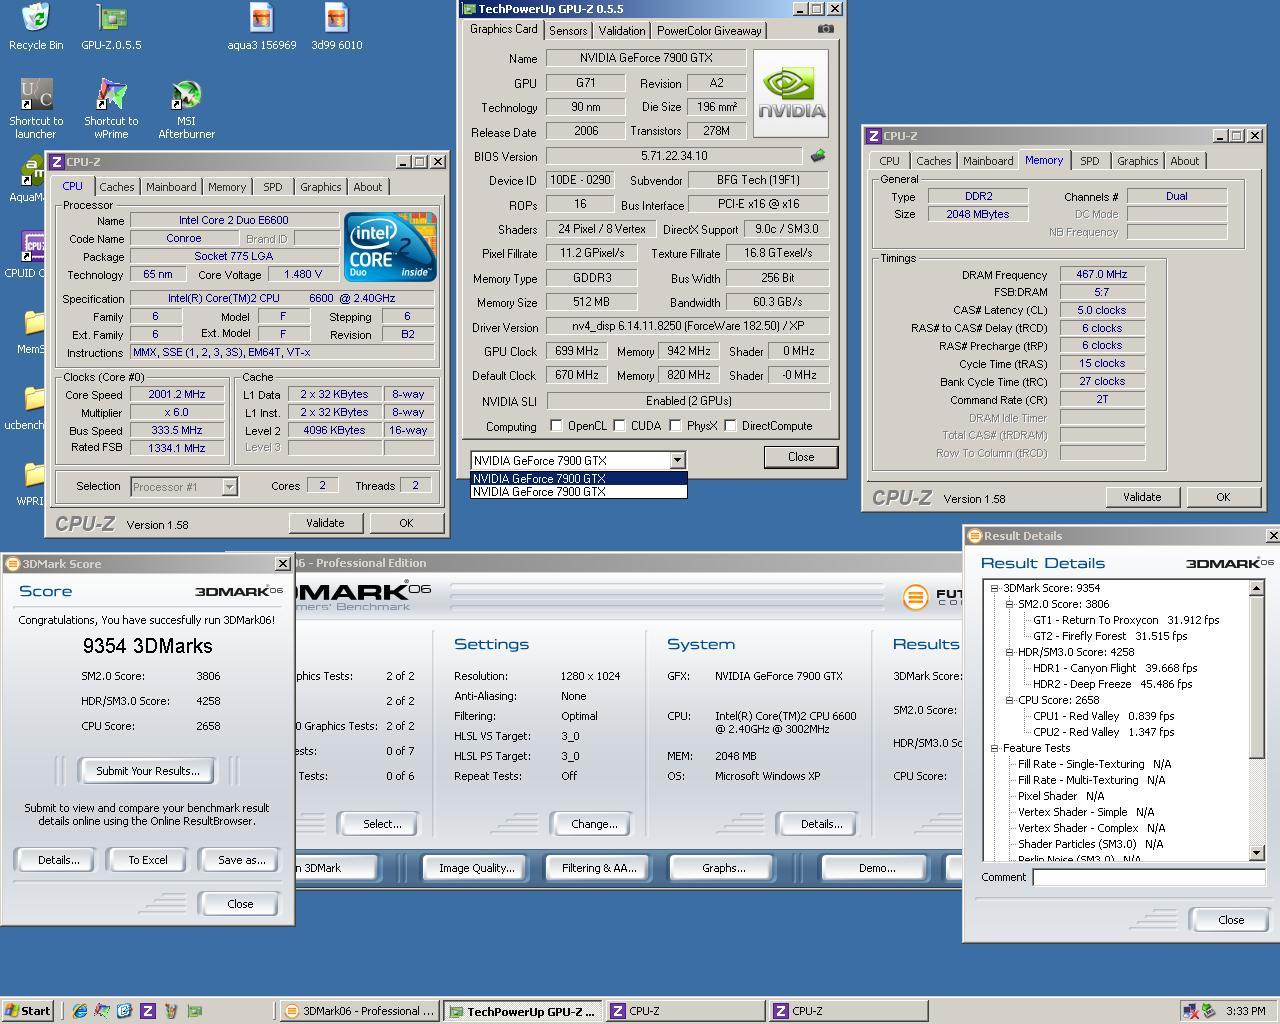Open the Validation tab in GPU-Z

(x=622, y=31)
